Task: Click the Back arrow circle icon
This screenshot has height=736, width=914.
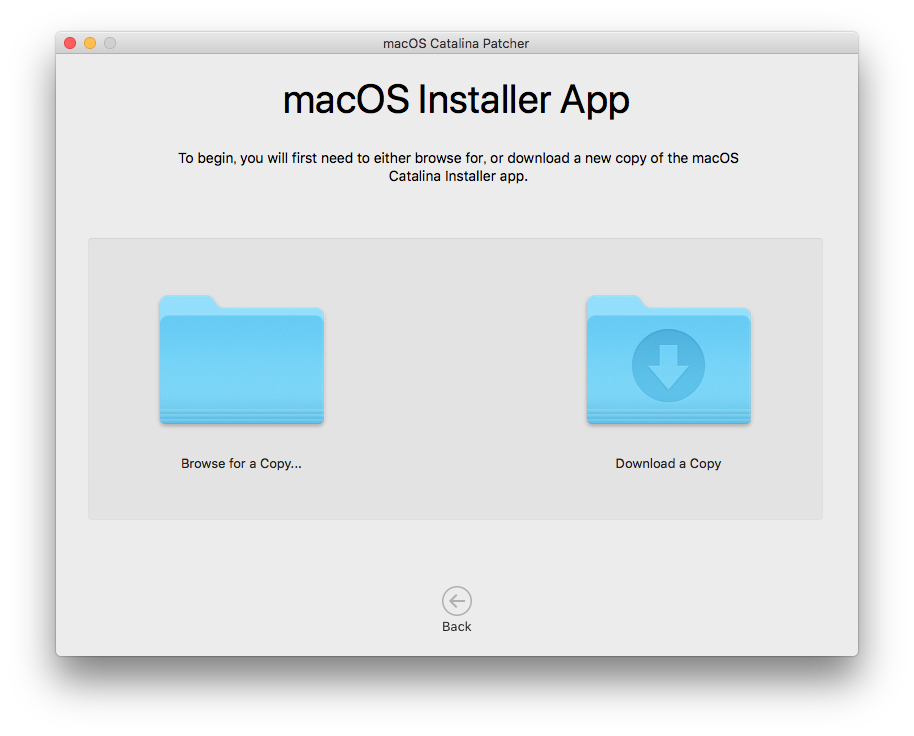Action: tap(456, 601)
